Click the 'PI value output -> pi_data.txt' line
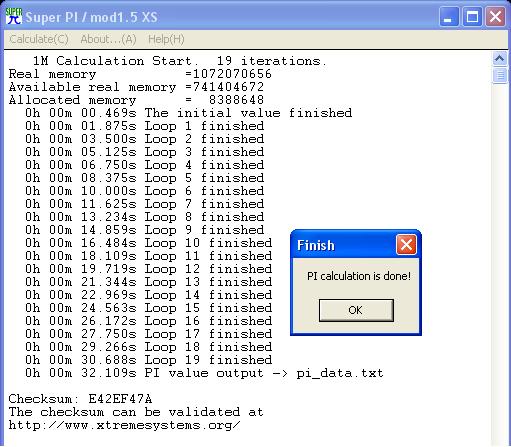 [x=204, y=373]
